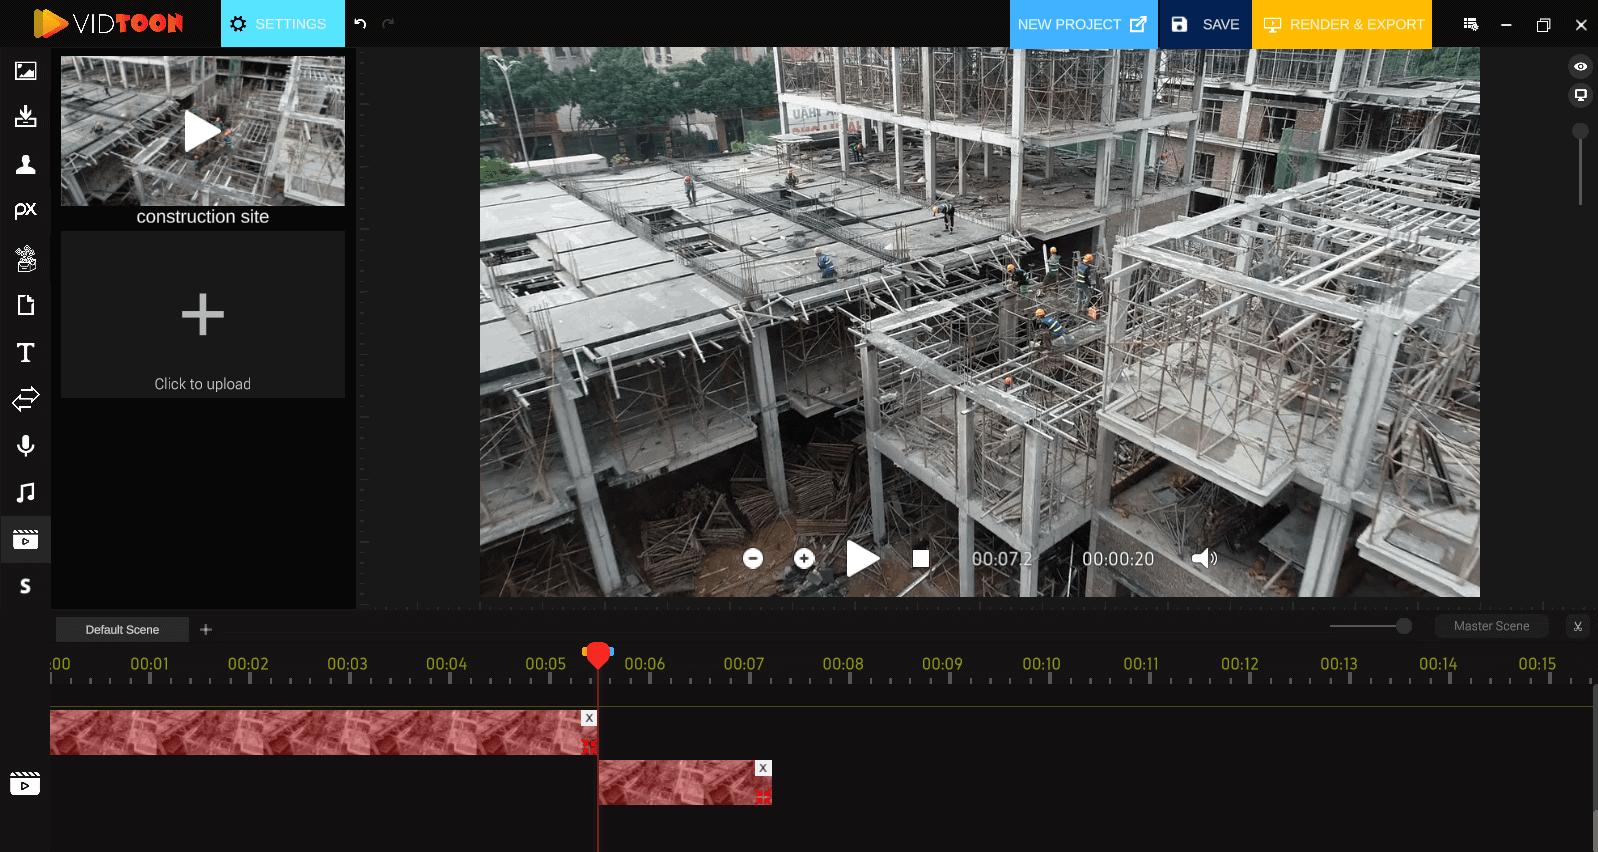The height and width of the screenshot is (852, 1598).
Task: Click the import download icon in sidebar
Action: pyautogui.click(x=26, y=117)
